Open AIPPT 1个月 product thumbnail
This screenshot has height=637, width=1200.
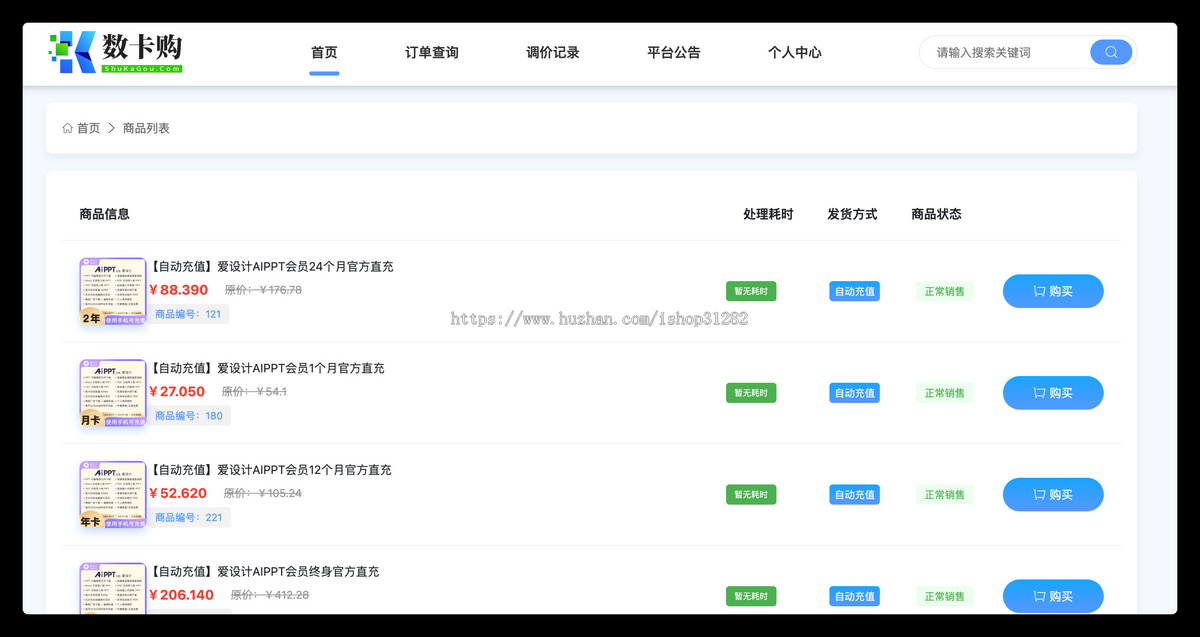pyautogui.click(x=113, y=394)
